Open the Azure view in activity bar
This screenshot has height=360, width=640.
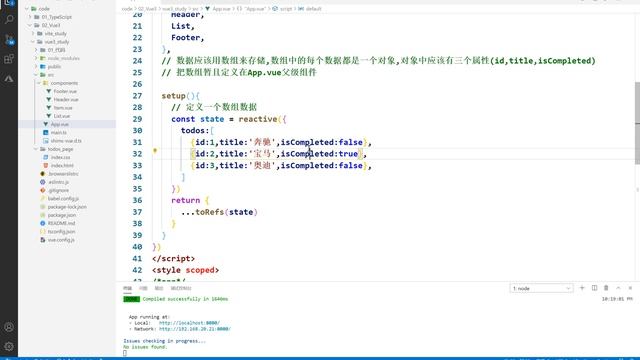tap(9, 78)
